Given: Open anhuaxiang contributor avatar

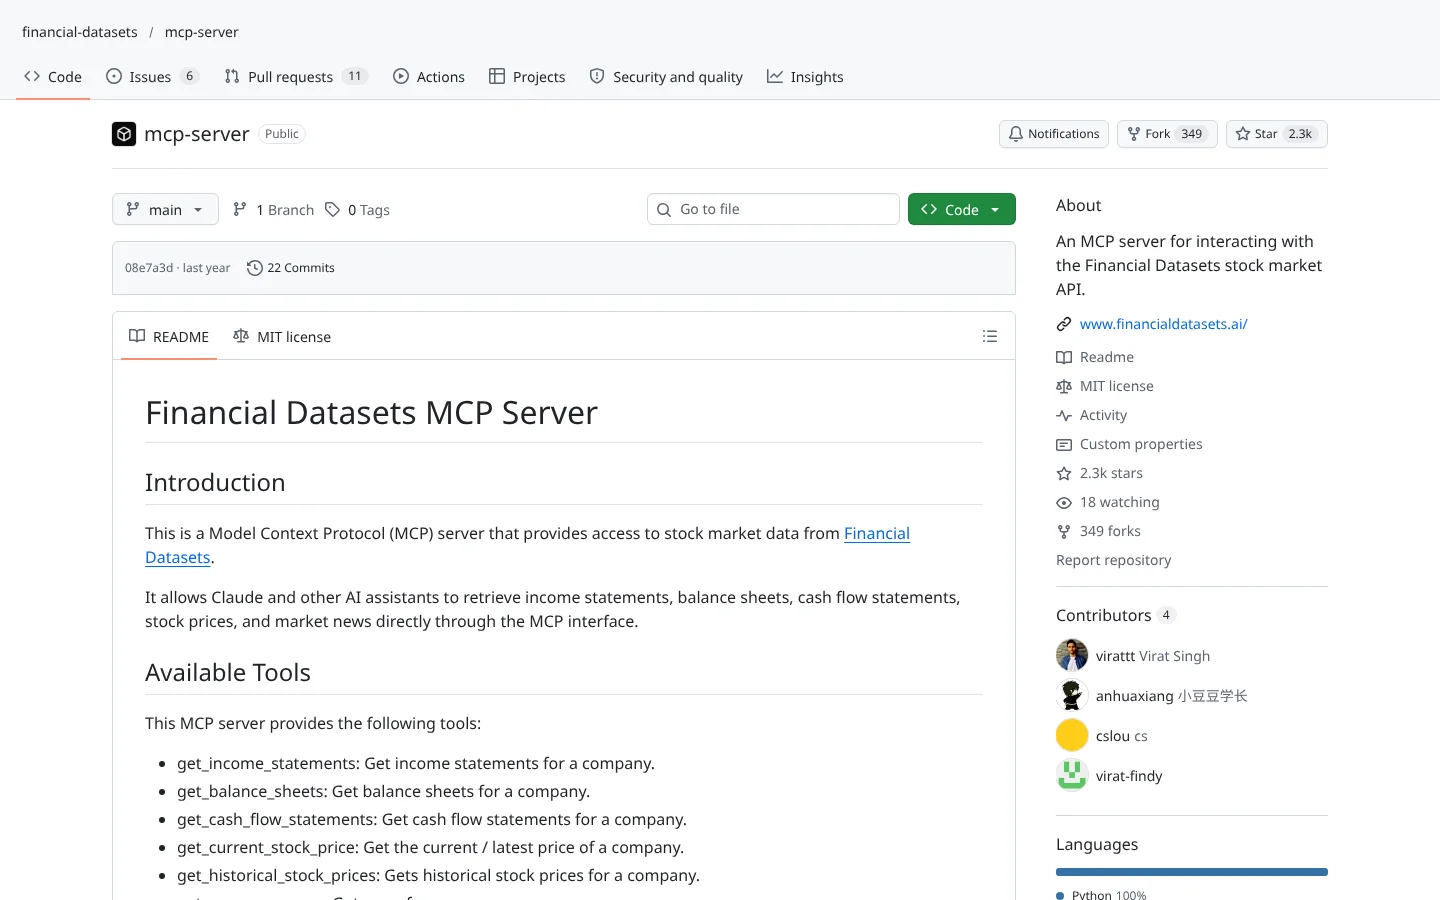Looking at the screenshot, I should (1072, 695).
